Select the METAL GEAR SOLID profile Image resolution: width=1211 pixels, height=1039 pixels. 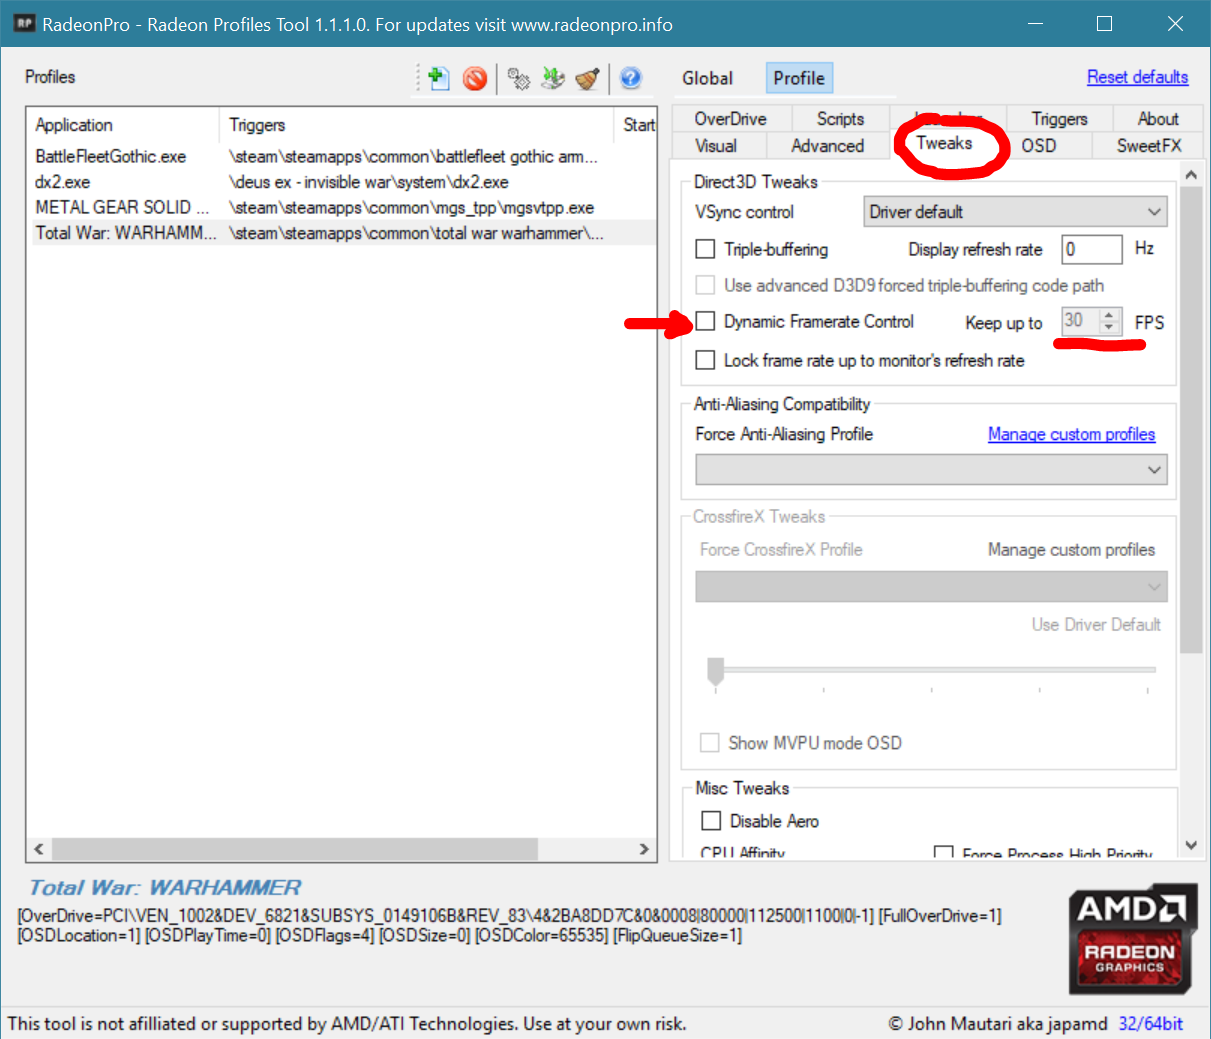click(122, 207)
